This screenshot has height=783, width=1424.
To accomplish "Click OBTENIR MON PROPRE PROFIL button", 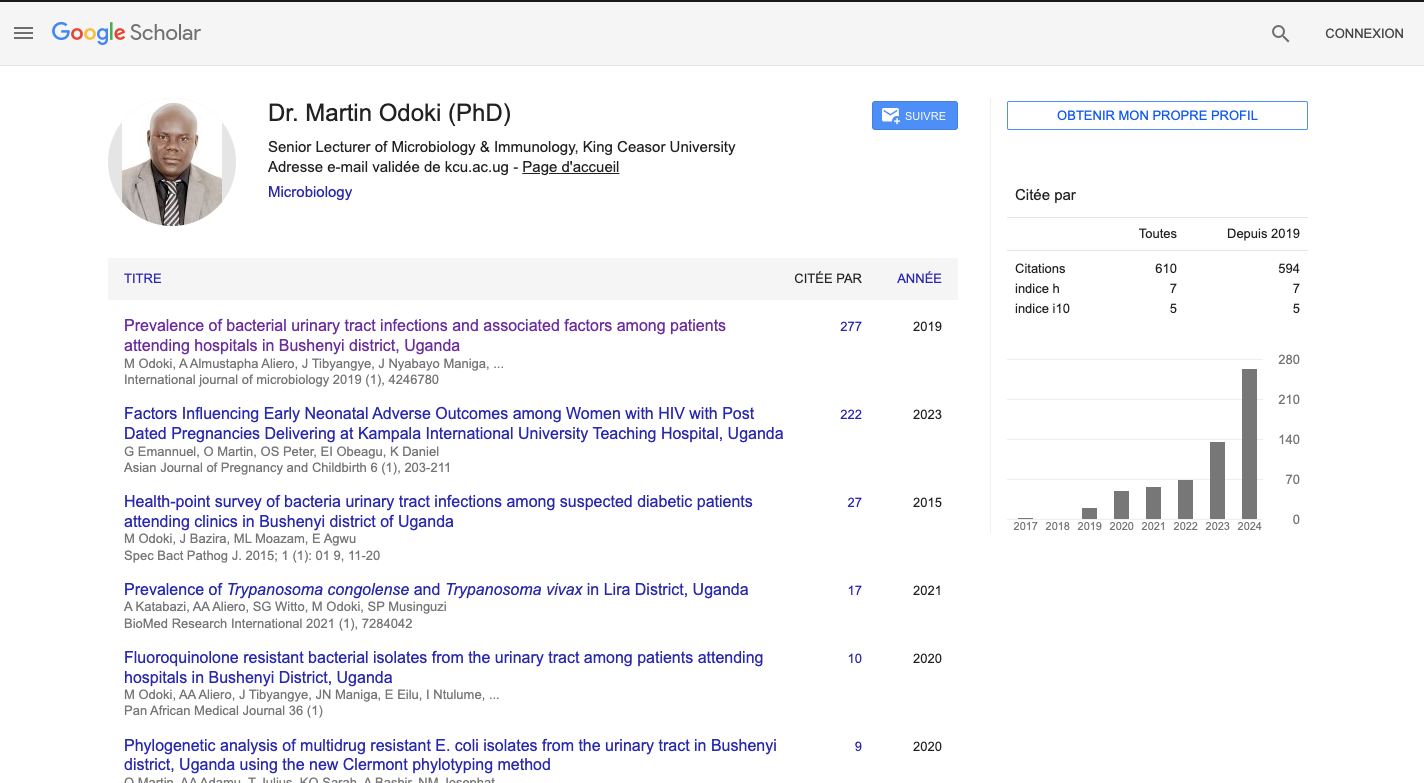I will [1156, 115].
